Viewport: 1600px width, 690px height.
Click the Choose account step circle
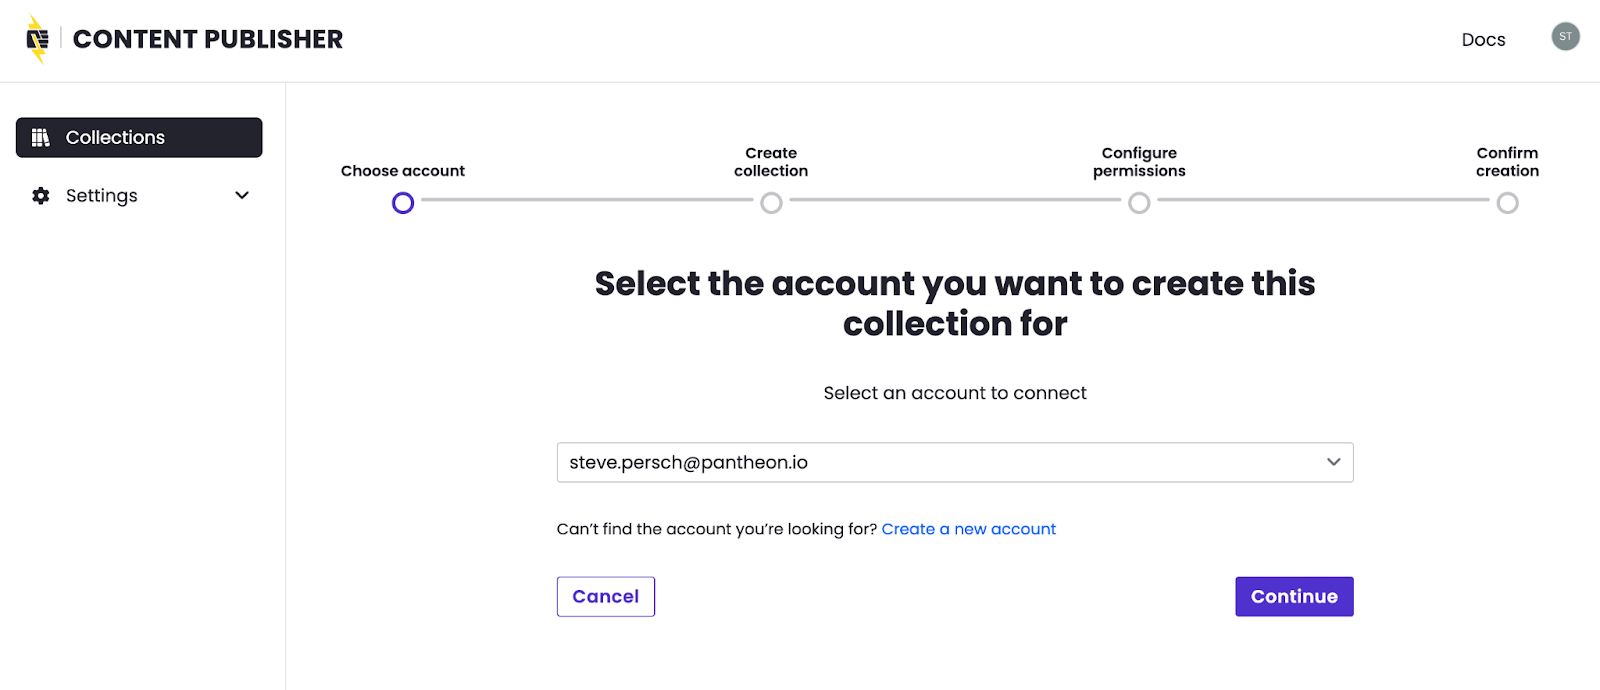pyautogui.click(x=403, y=203)
